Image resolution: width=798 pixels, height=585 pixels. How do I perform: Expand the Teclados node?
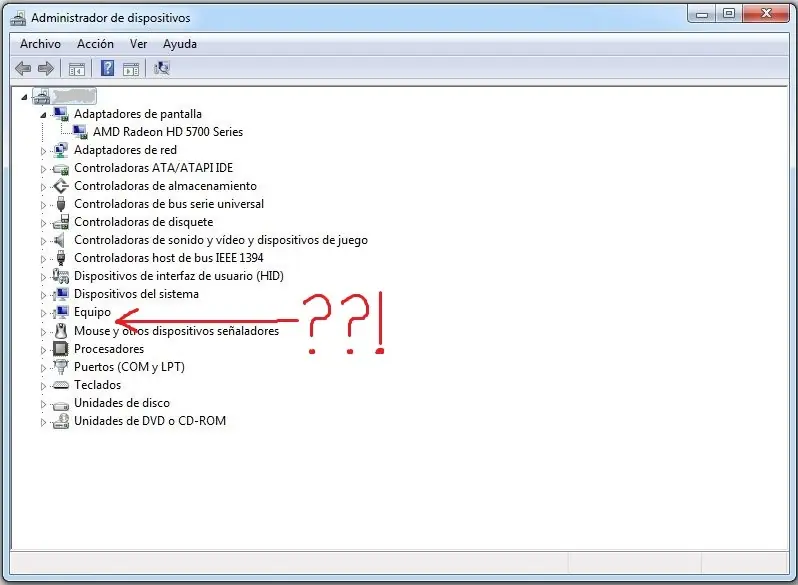[43, 386]
